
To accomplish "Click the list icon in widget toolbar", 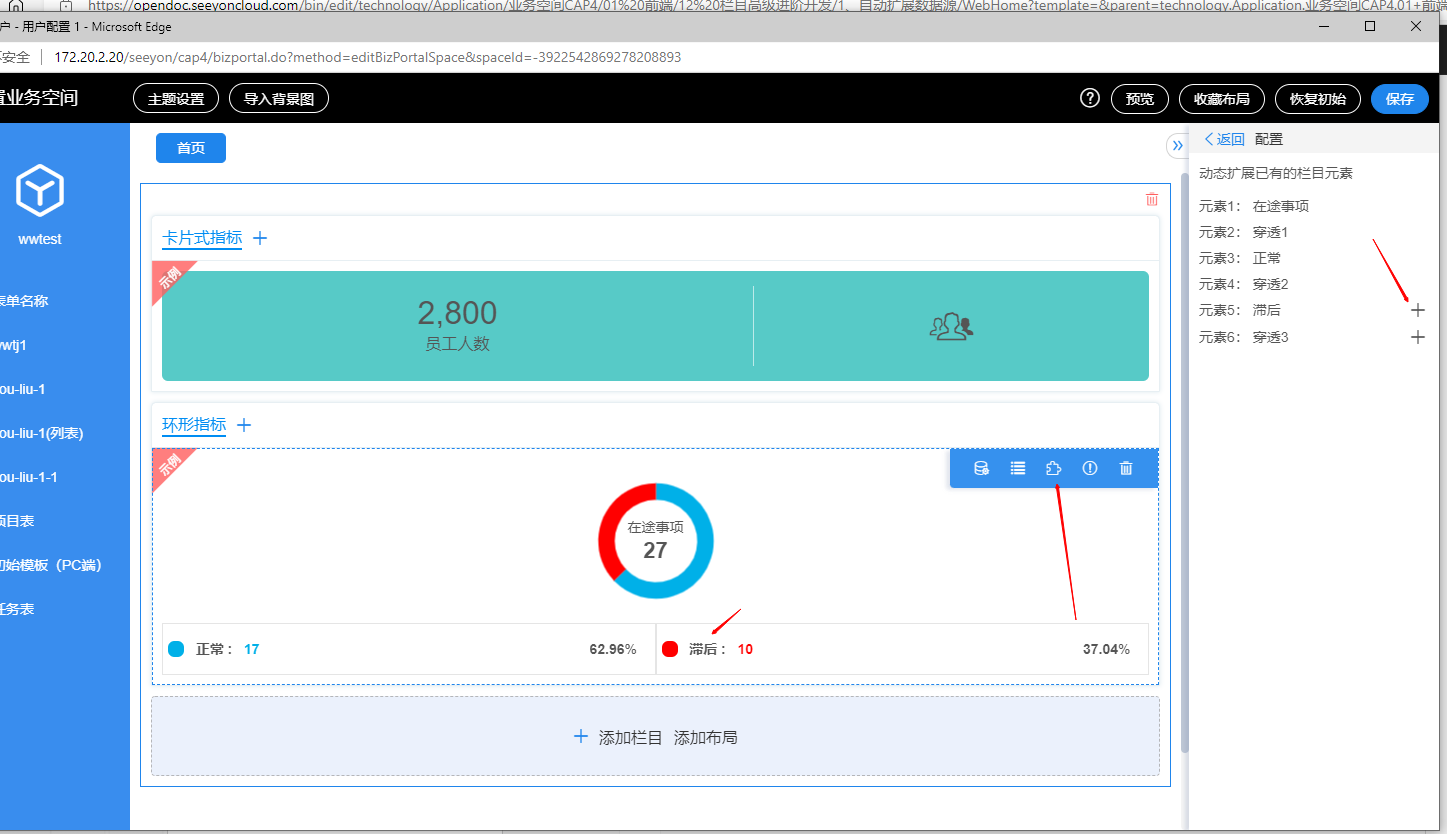I will [1018, 468].
